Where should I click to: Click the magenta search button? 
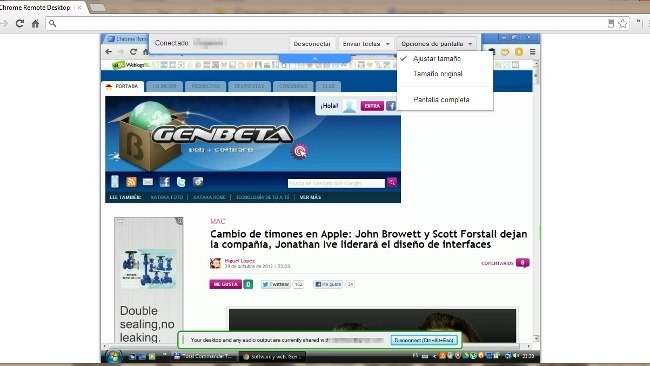(392, 182)
